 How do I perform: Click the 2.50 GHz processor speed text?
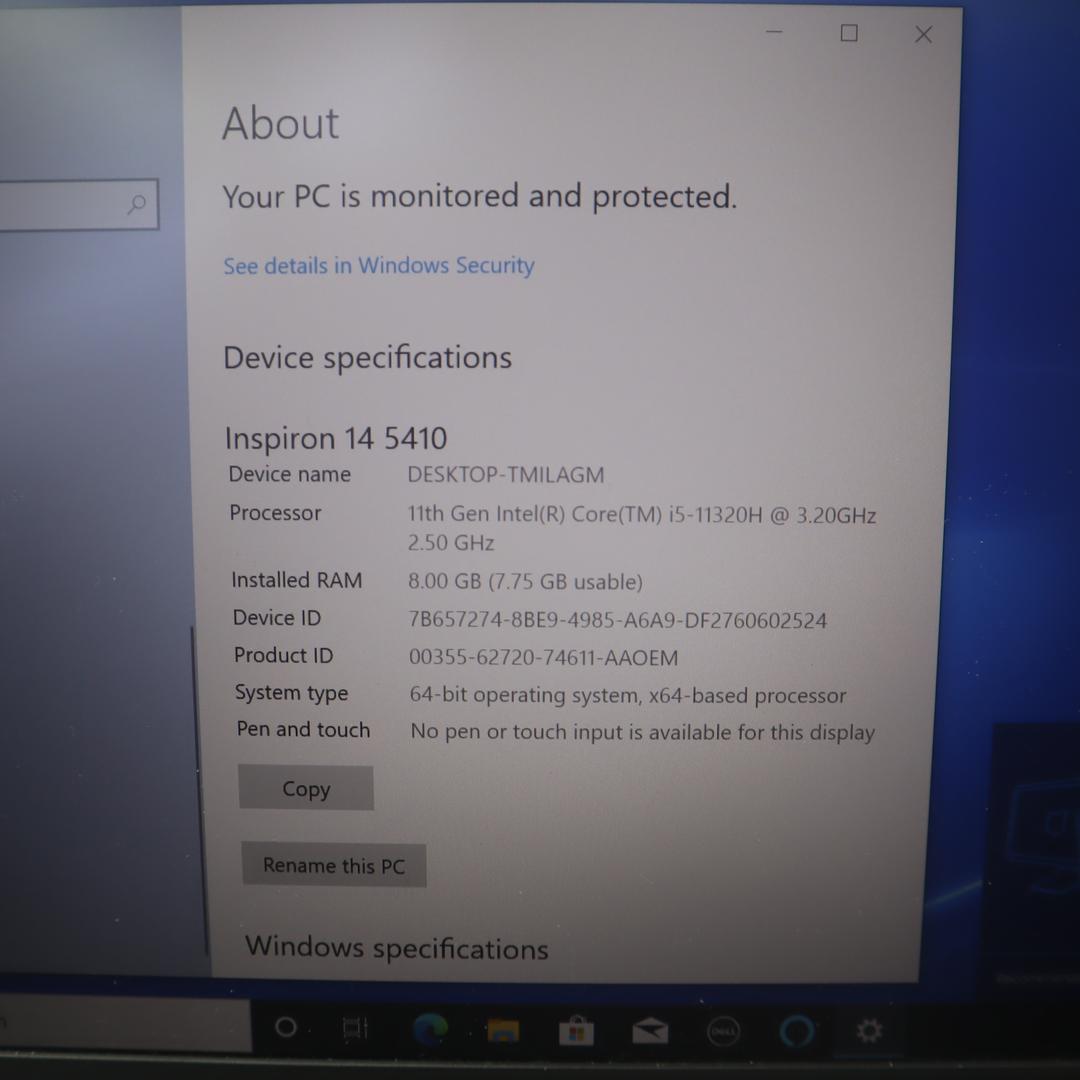pos(451,543)
